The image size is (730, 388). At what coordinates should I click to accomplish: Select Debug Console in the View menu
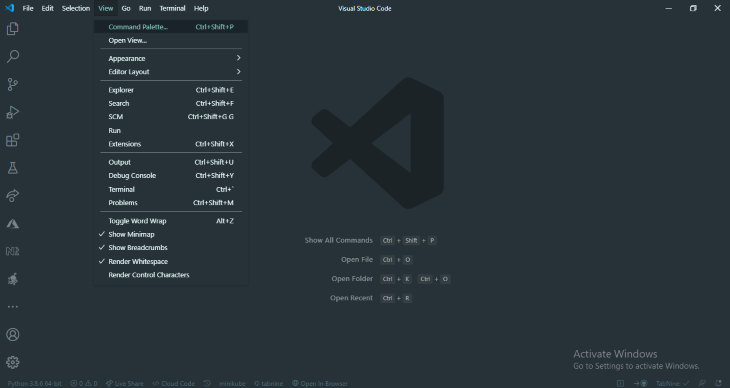click(171, 176)
